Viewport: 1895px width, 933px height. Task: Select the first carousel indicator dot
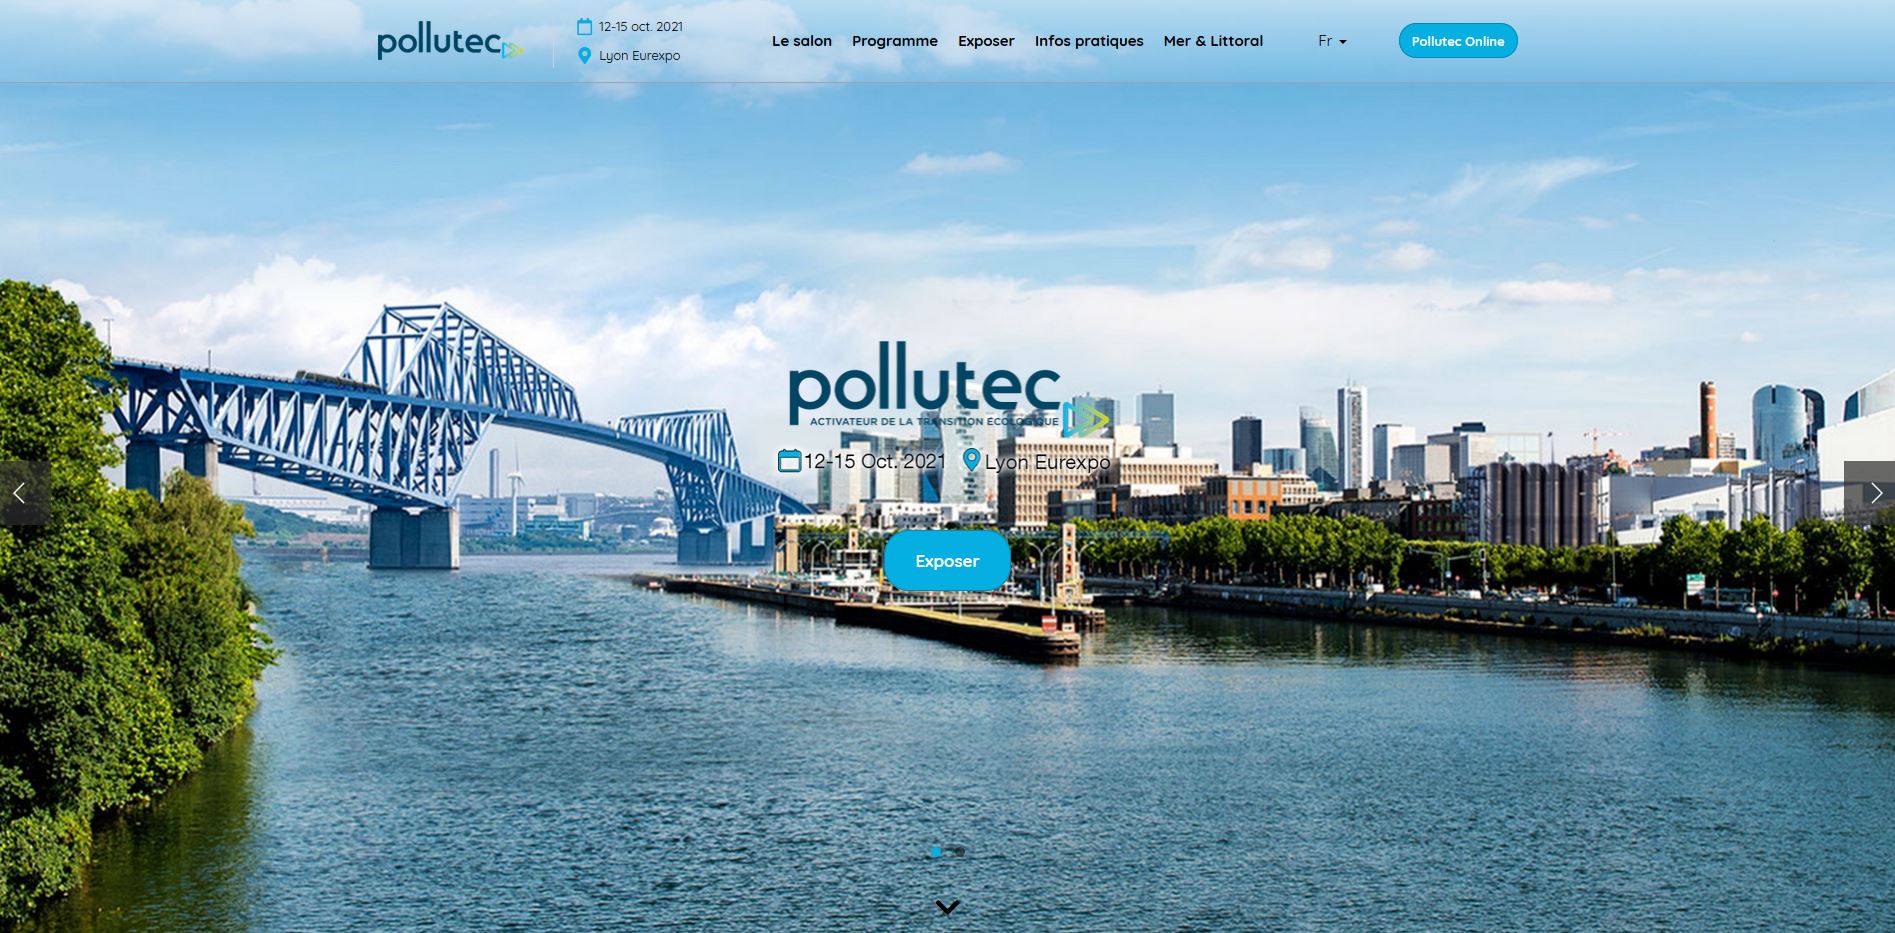936,852
